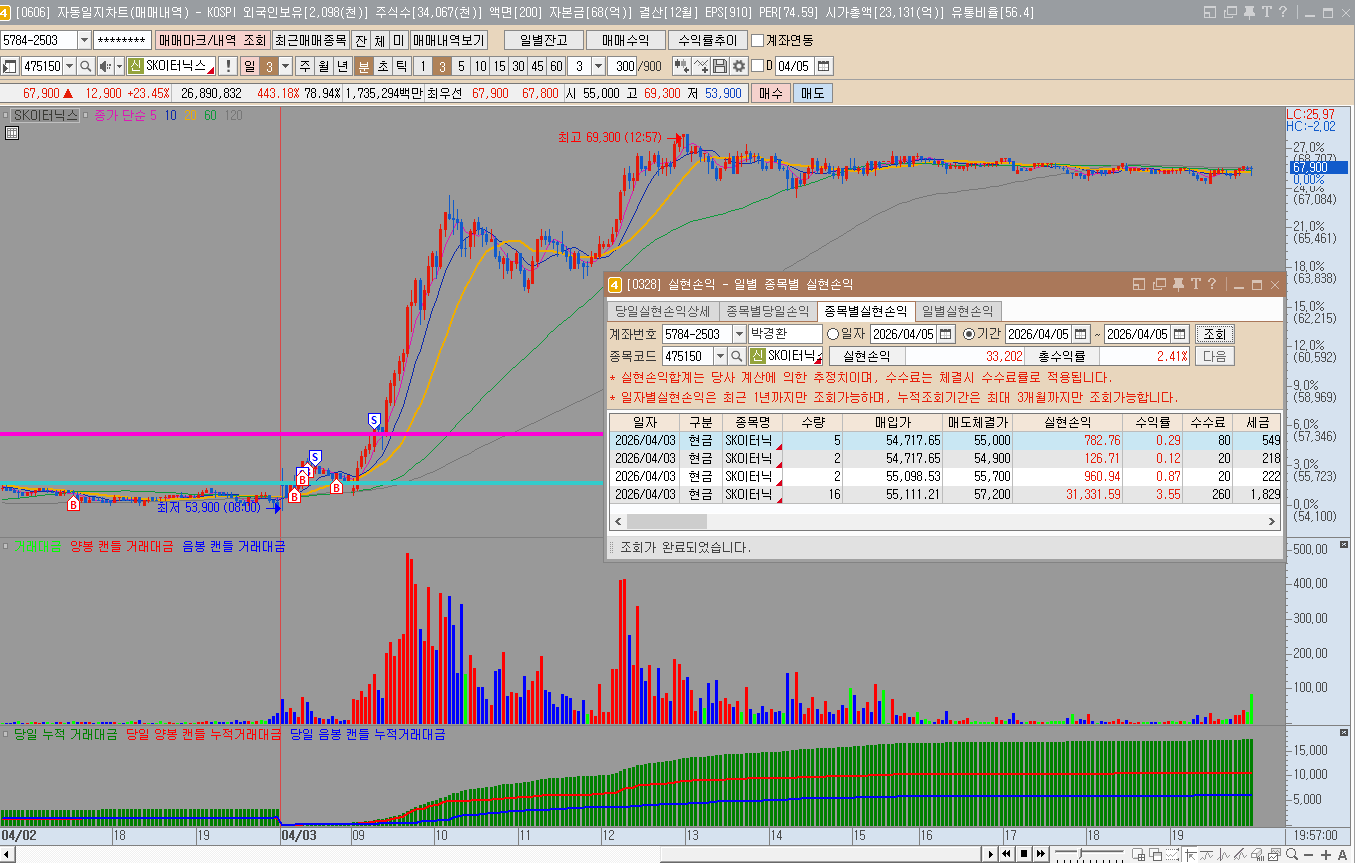Screen dimensions: 1355x863
Task: Open calendar for 일자 date field
Action: (x=946, y=334)
